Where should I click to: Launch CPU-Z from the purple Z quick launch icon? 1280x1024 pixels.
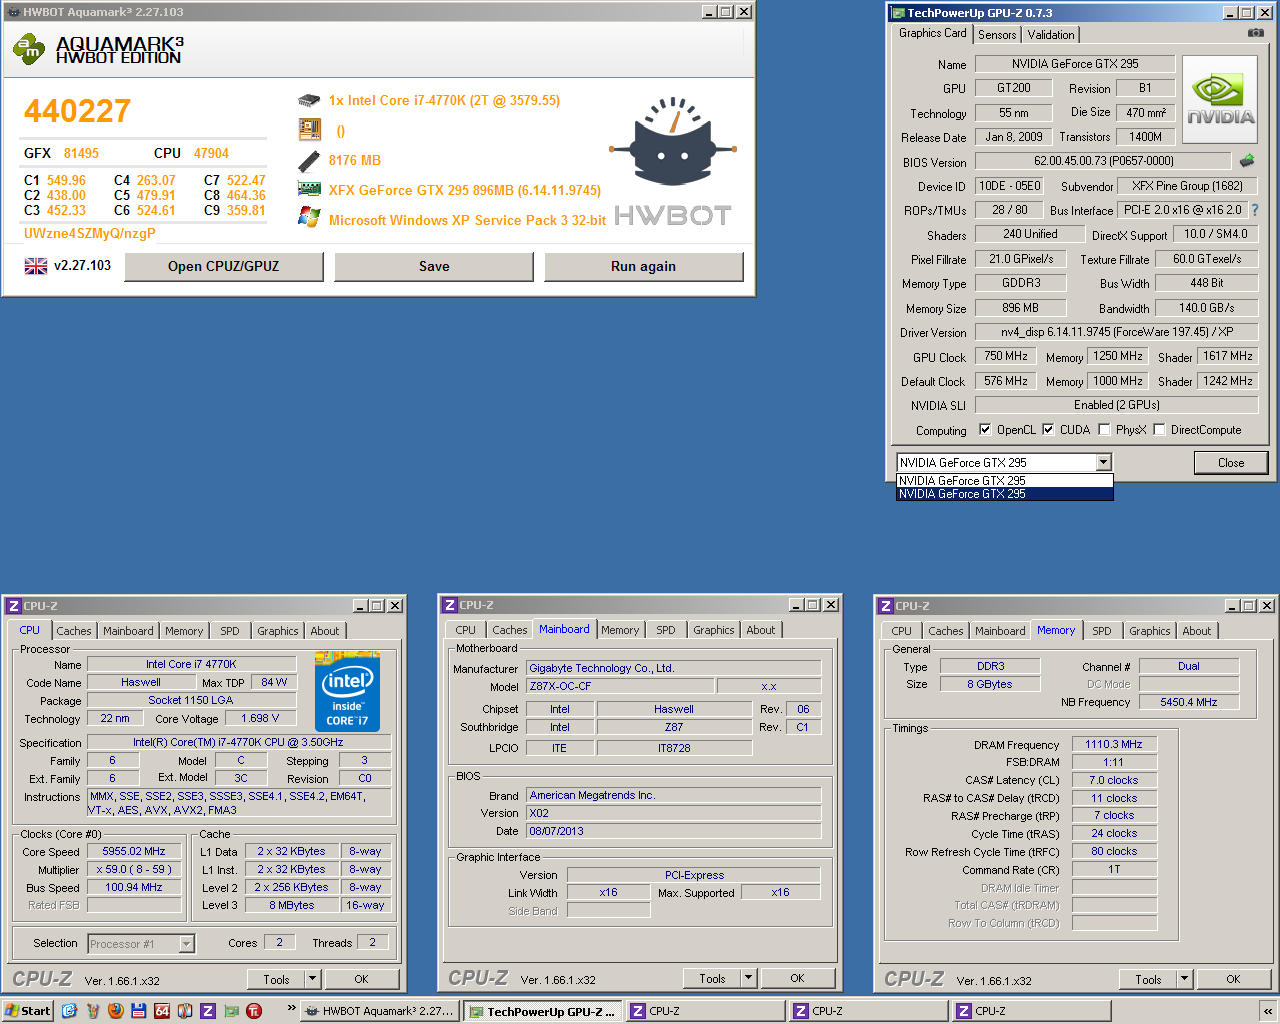[x=208, y=1011]
